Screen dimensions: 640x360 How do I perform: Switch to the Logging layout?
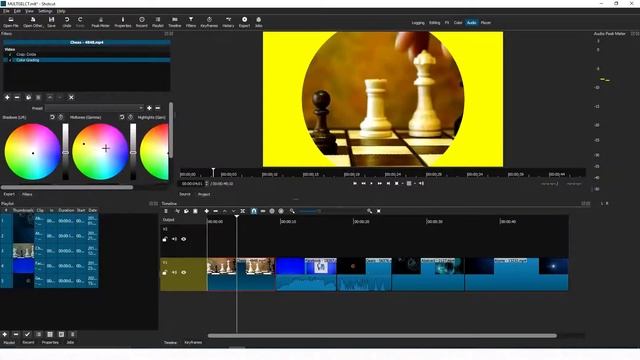coord(418,23)
